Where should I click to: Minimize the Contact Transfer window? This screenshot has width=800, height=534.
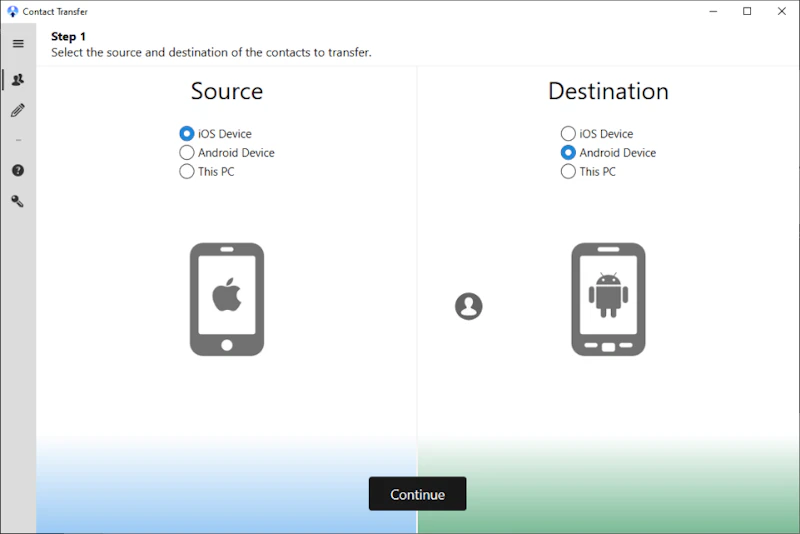[x=713, y=11]
